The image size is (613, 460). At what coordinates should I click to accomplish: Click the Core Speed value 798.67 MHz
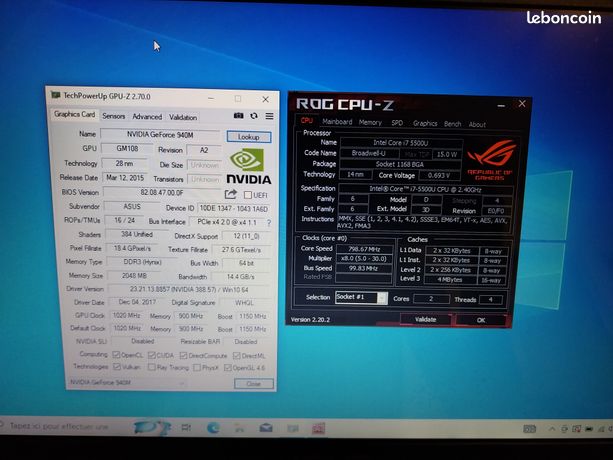364,249
